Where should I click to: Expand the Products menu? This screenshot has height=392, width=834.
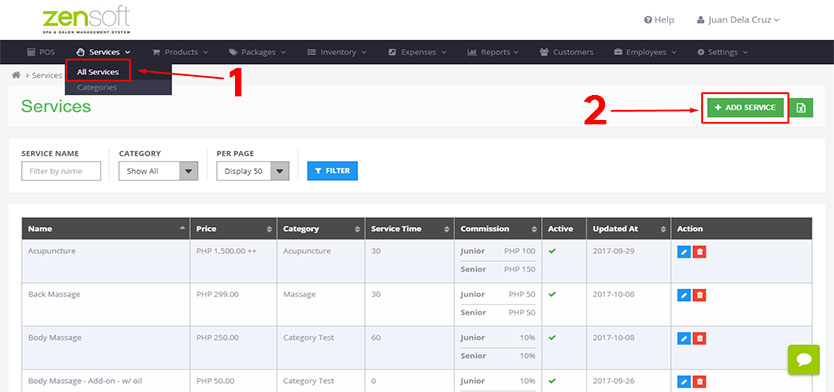(x=180, y=52)
